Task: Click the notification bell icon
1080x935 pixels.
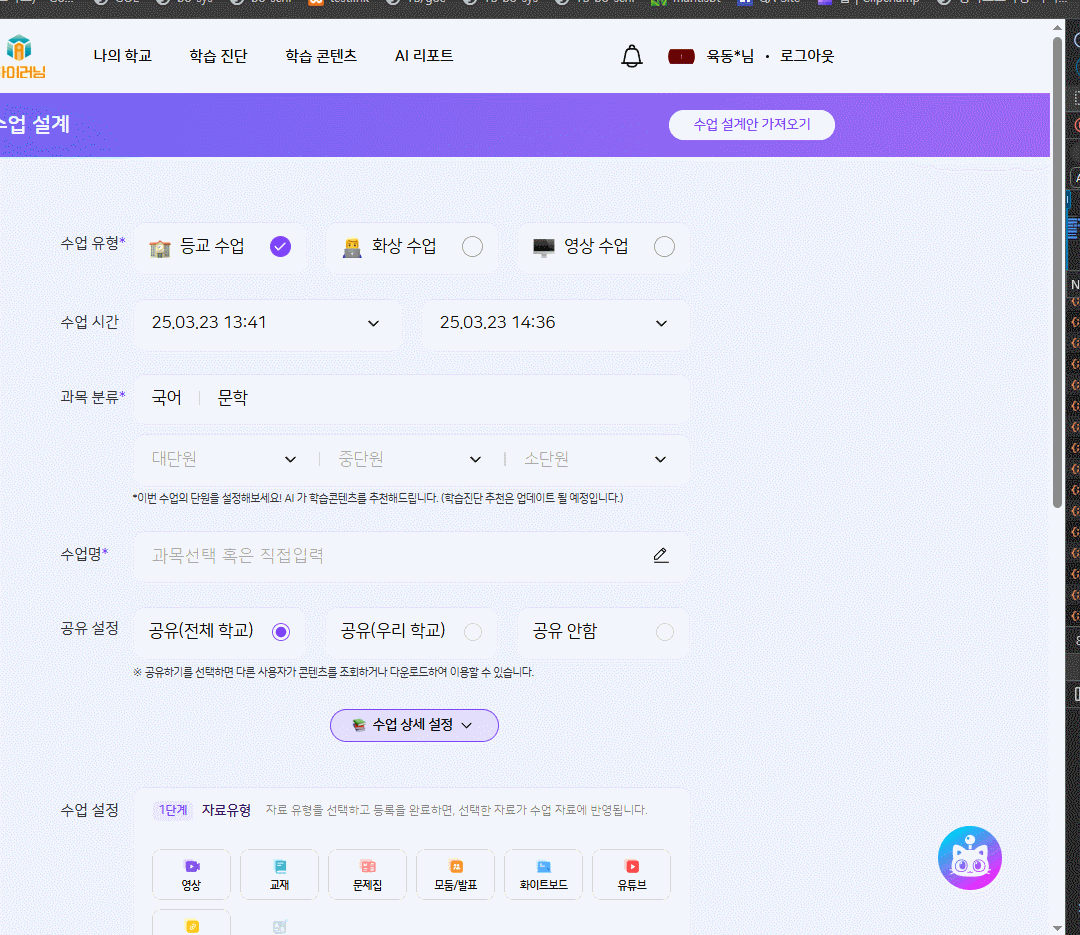Action: pos(631,56)
